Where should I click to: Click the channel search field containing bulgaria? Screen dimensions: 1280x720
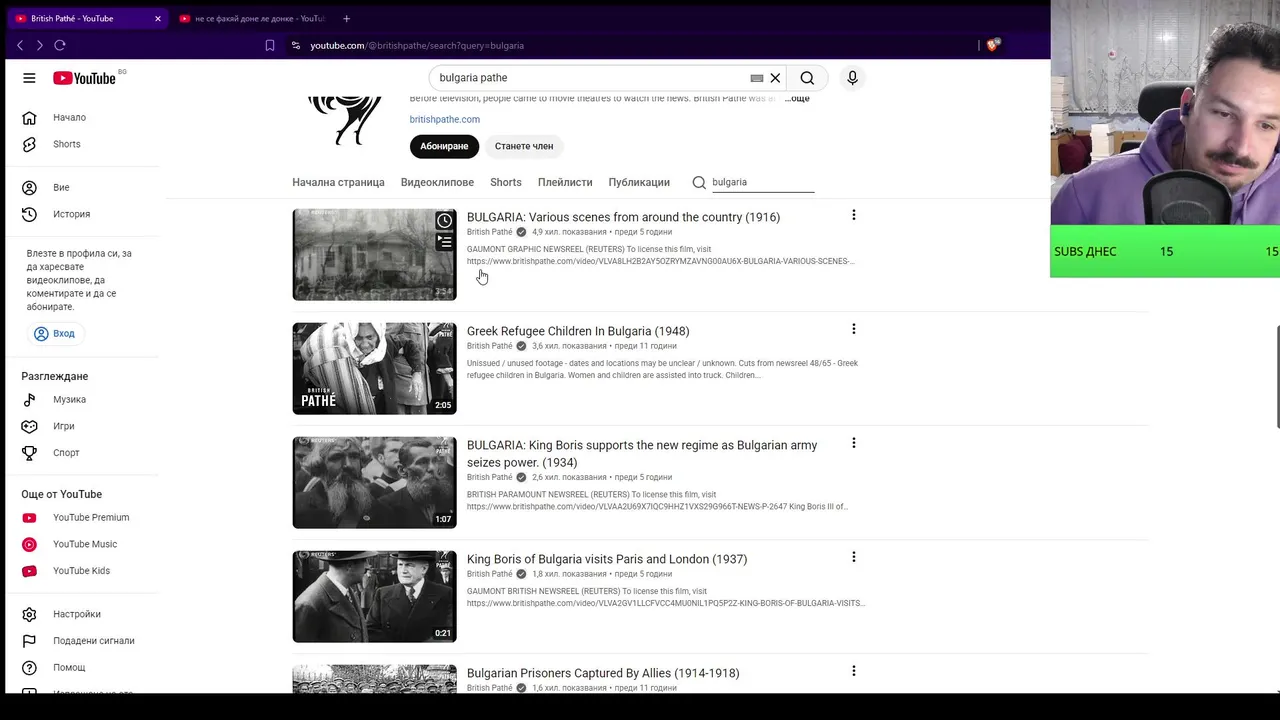click(762, 182)
